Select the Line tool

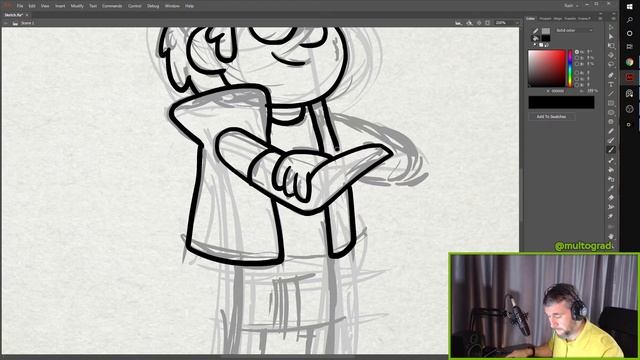pos(611,94)
